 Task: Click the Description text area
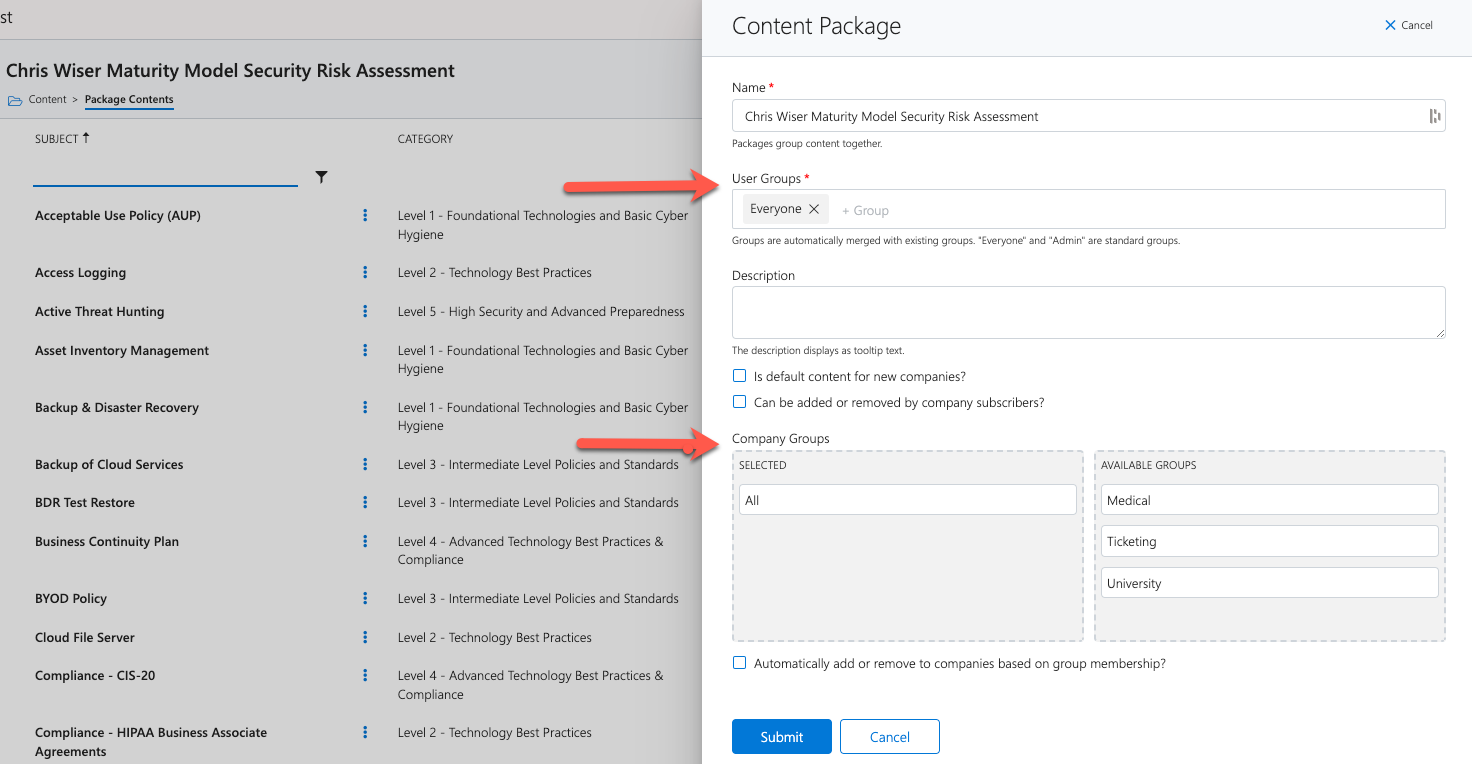[1089, 312]
